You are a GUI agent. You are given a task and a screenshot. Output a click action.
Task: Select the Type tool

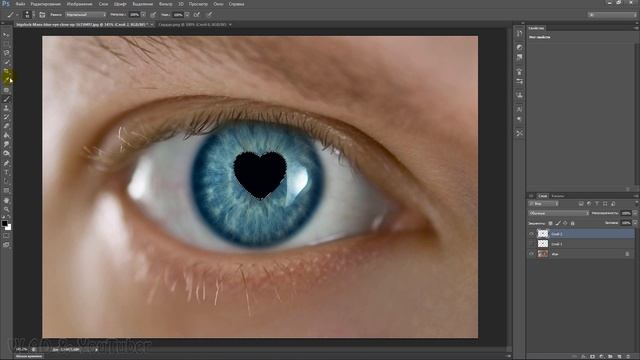(6, 172)
